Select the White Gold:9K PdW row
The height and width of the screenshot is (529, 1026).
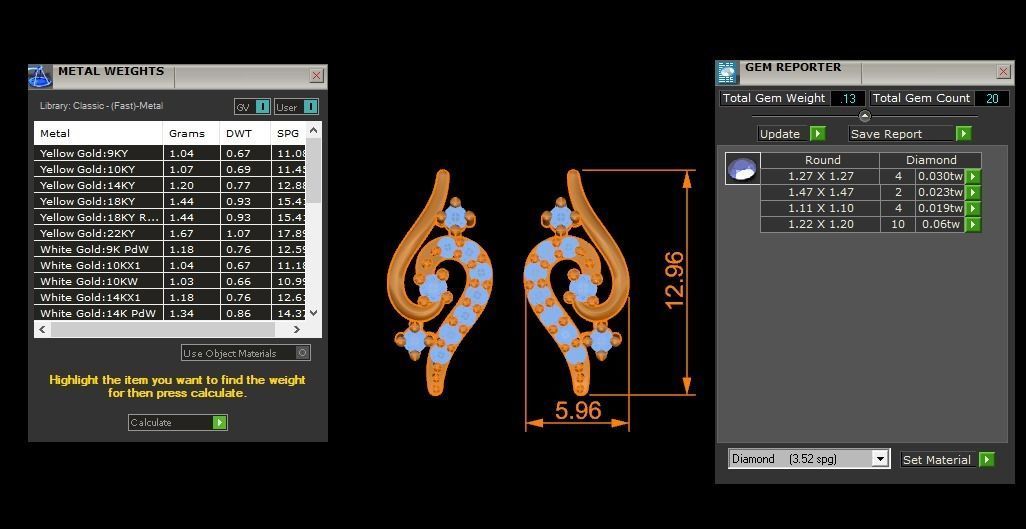coord(170,249)
